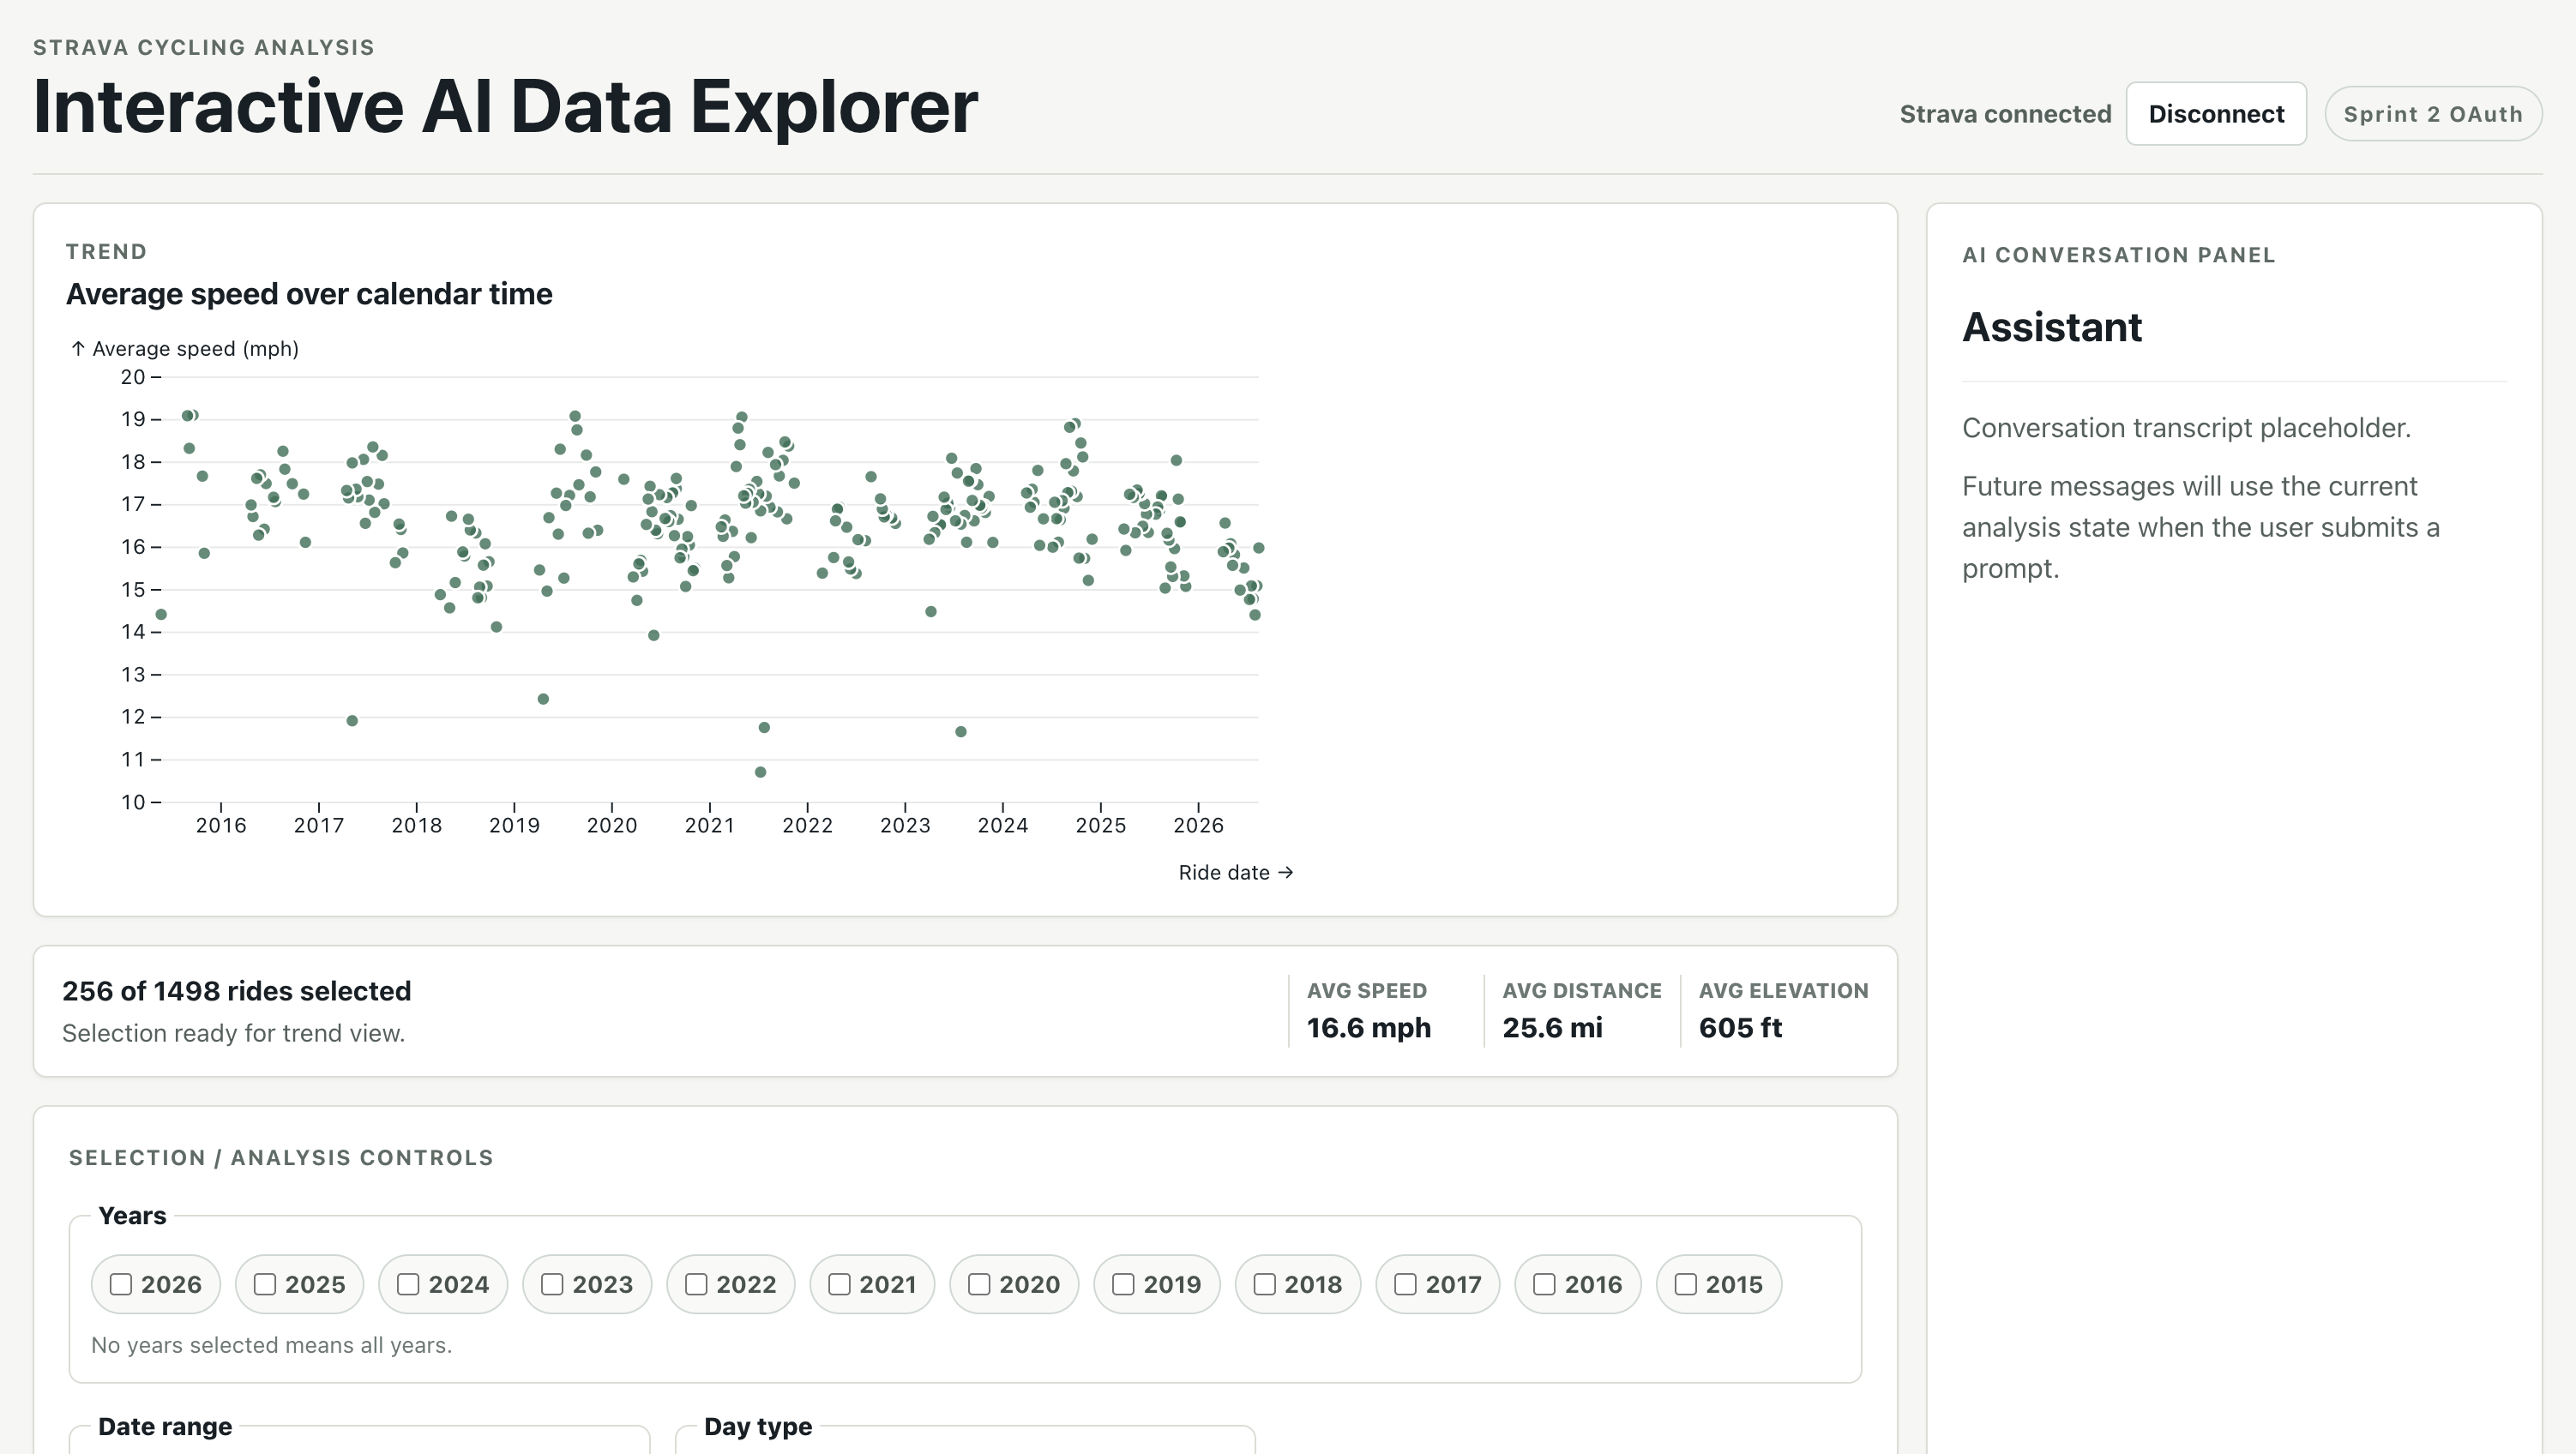Click the Strava Cycling Analysis subtitle
Viewport: 2576px width, 1454px height.
(204, 47)
